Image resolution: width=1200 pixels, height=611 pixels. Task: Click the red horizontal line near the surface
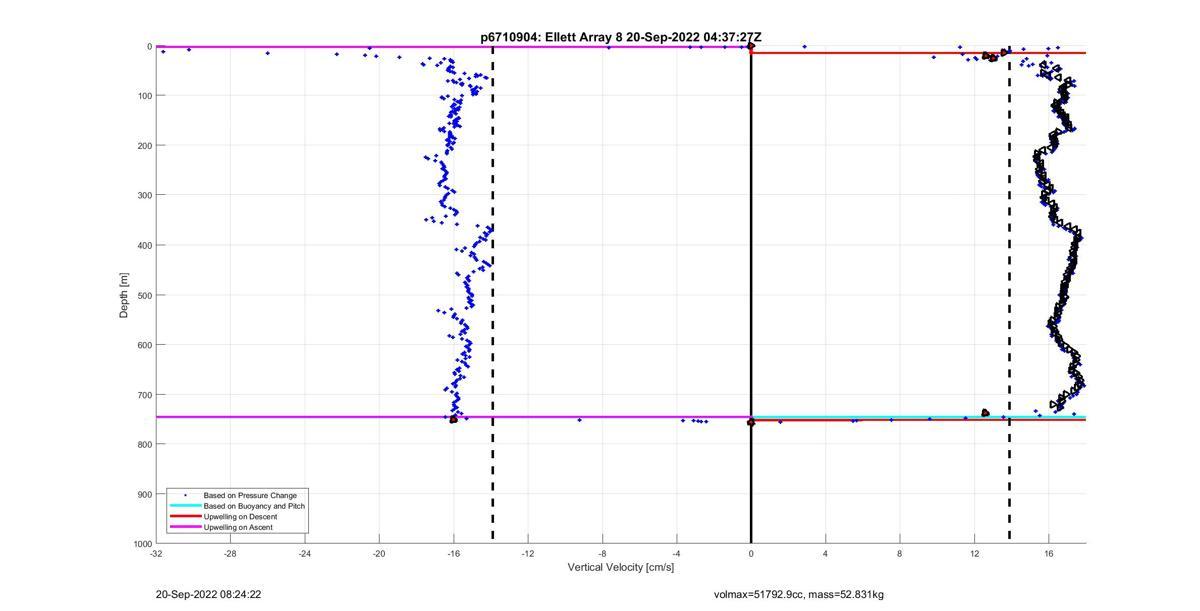pyautogui.click(x=918, y=53)
